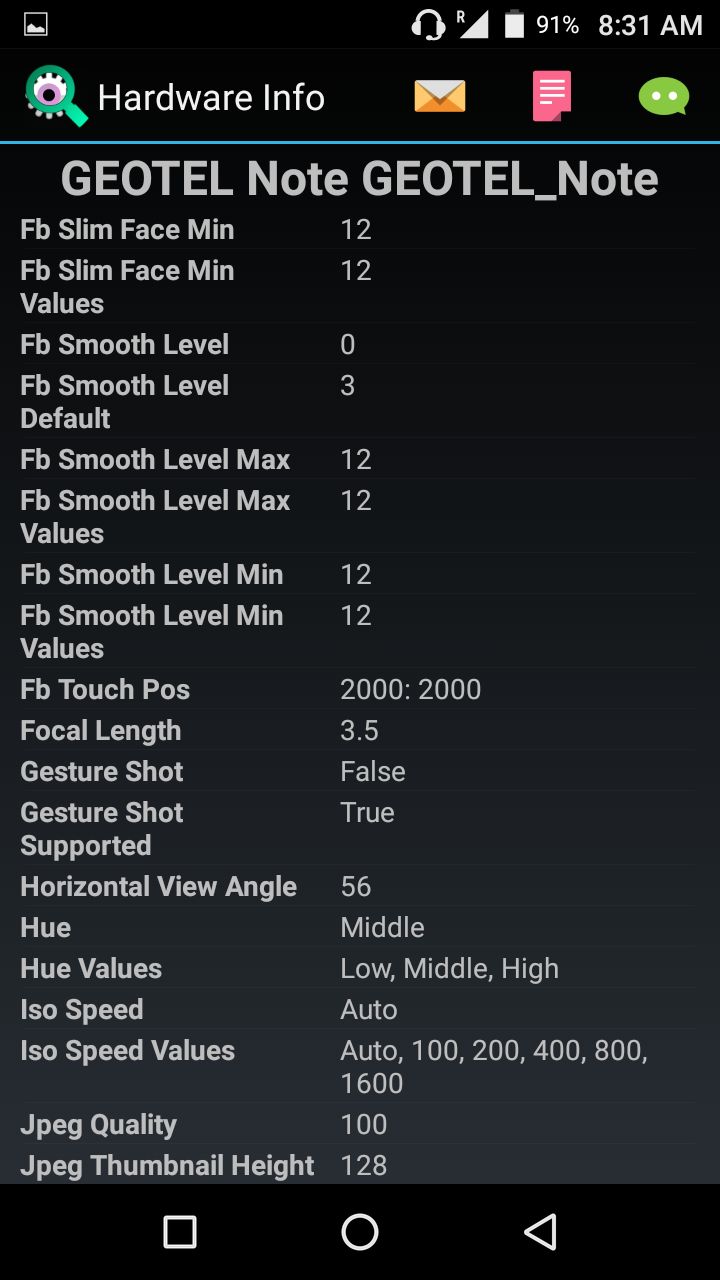
Task: Tap the Fb Smooth Level Default row
Action: pos(358,401)
